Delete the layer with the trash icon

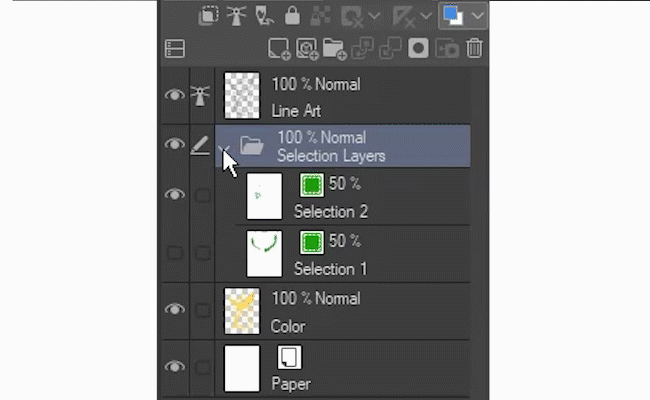(475, 47)
